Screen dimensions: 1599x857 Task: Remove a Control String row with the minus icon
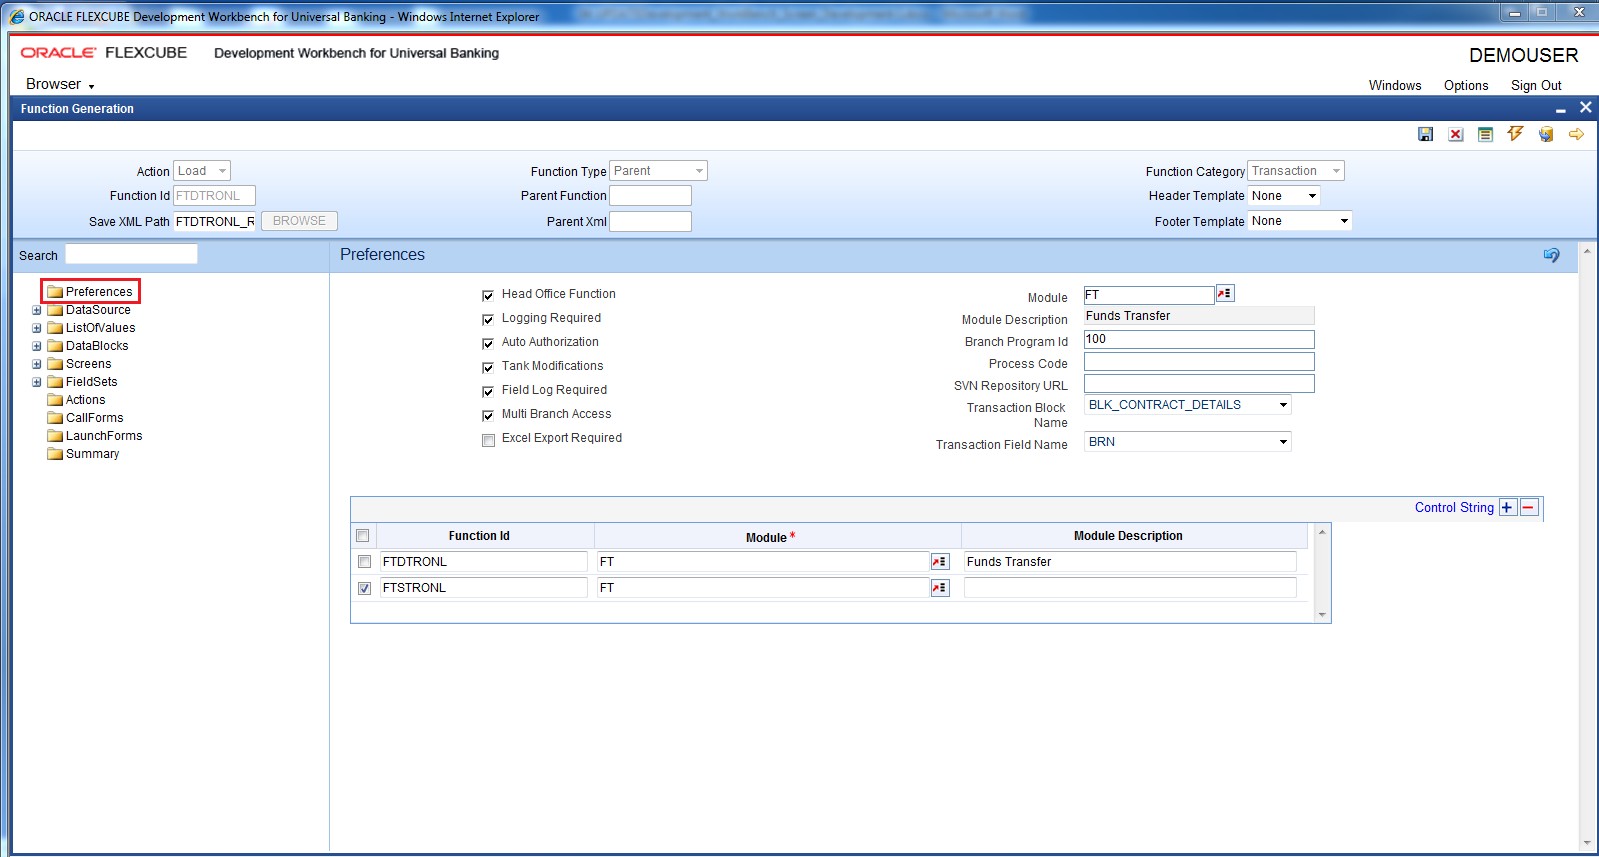point(1529,507)
